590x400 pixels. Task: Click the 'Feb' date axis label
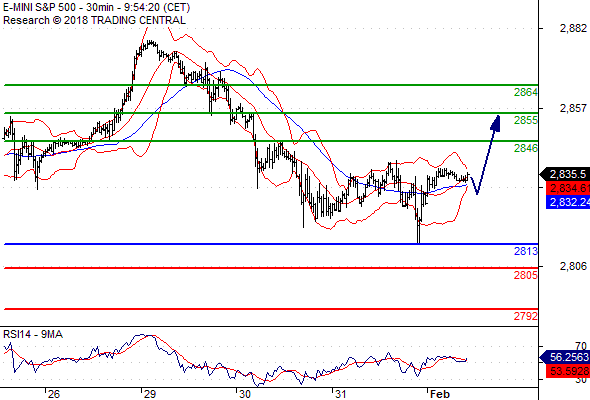pos(439,394)
